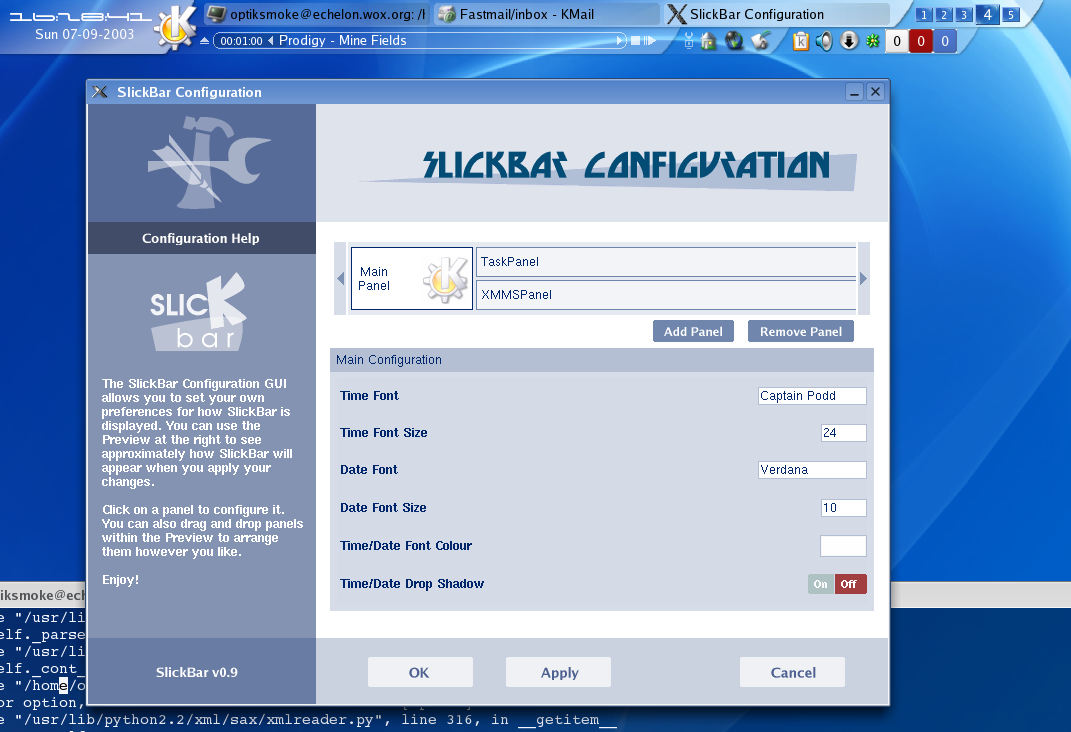Click the X icon in the window title bar
This screenshot has height=732, width=1071.
pos(100,92)
